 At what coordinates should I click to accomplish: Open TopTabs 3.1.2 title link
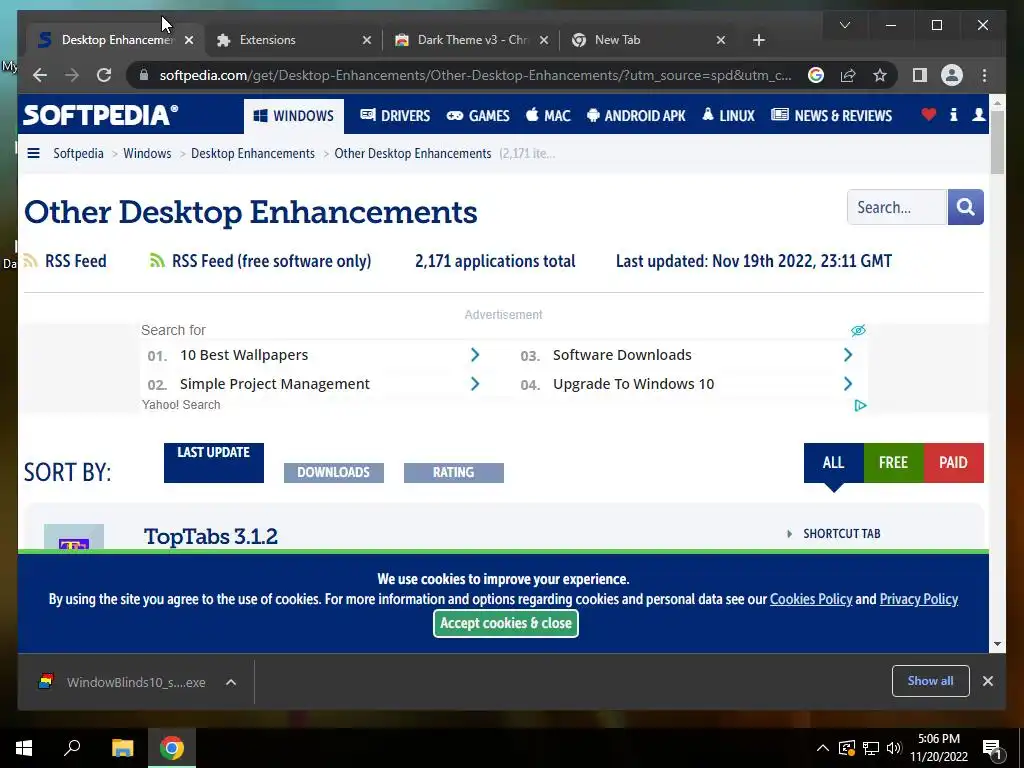click(211, 536)
